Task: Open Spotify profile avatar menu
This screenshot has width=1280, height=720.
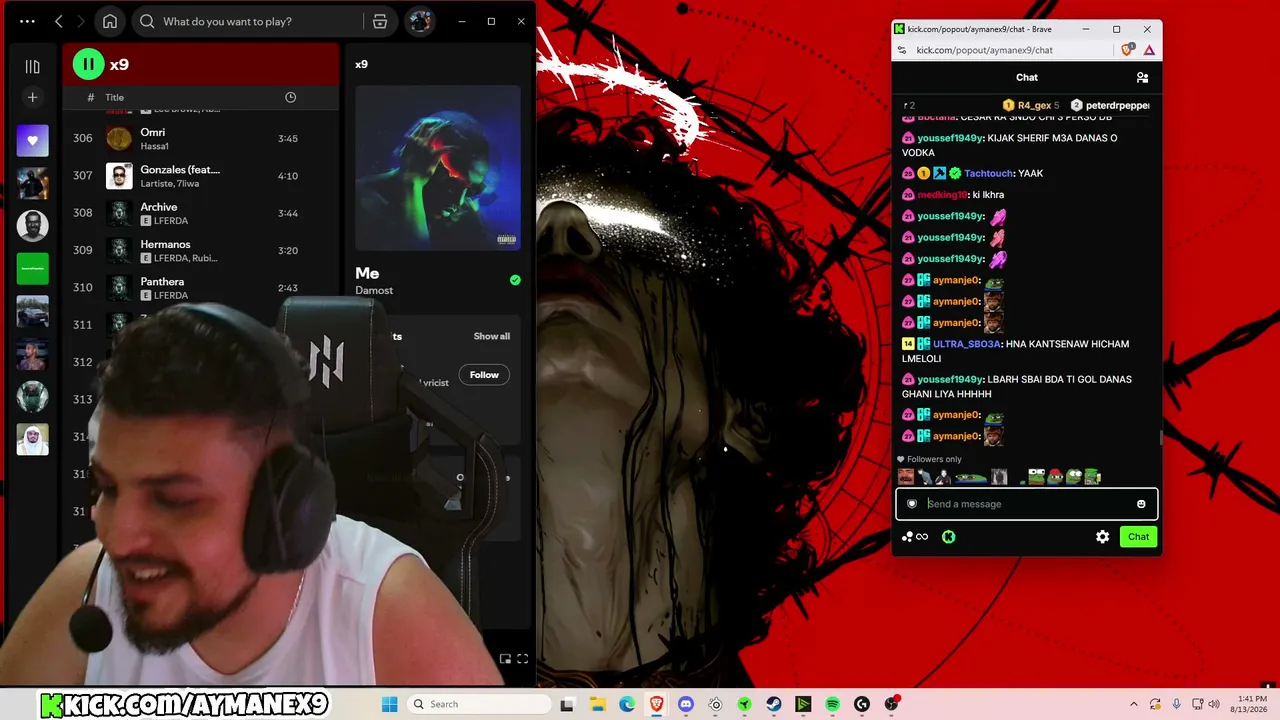Action: [x=420, y=21]
